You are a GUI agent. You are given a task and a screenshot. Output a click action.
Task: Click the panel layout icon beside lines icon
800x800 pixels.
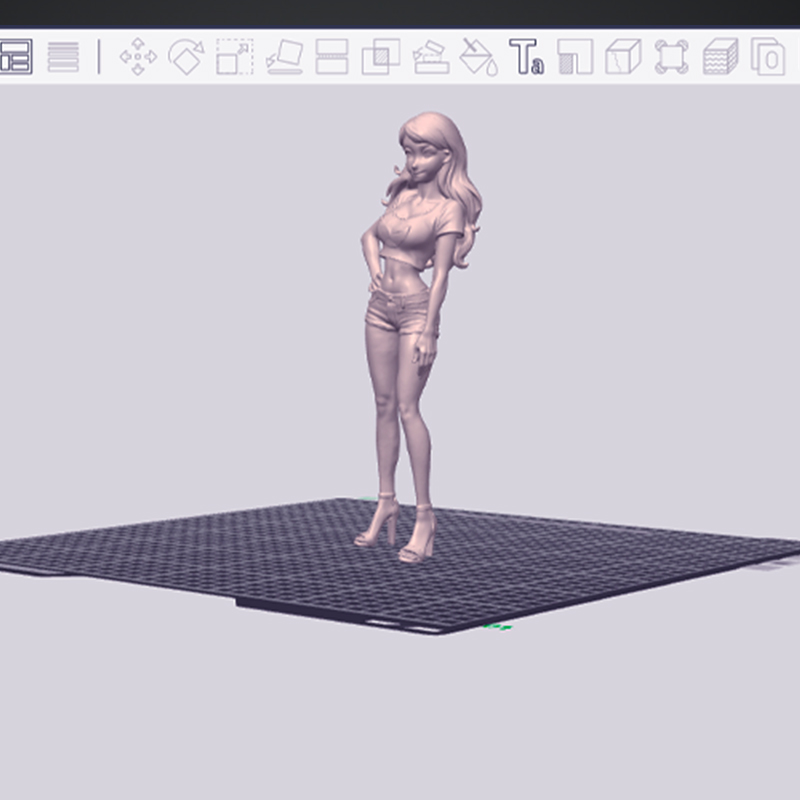pyautogui.click(x=15, y=57)
